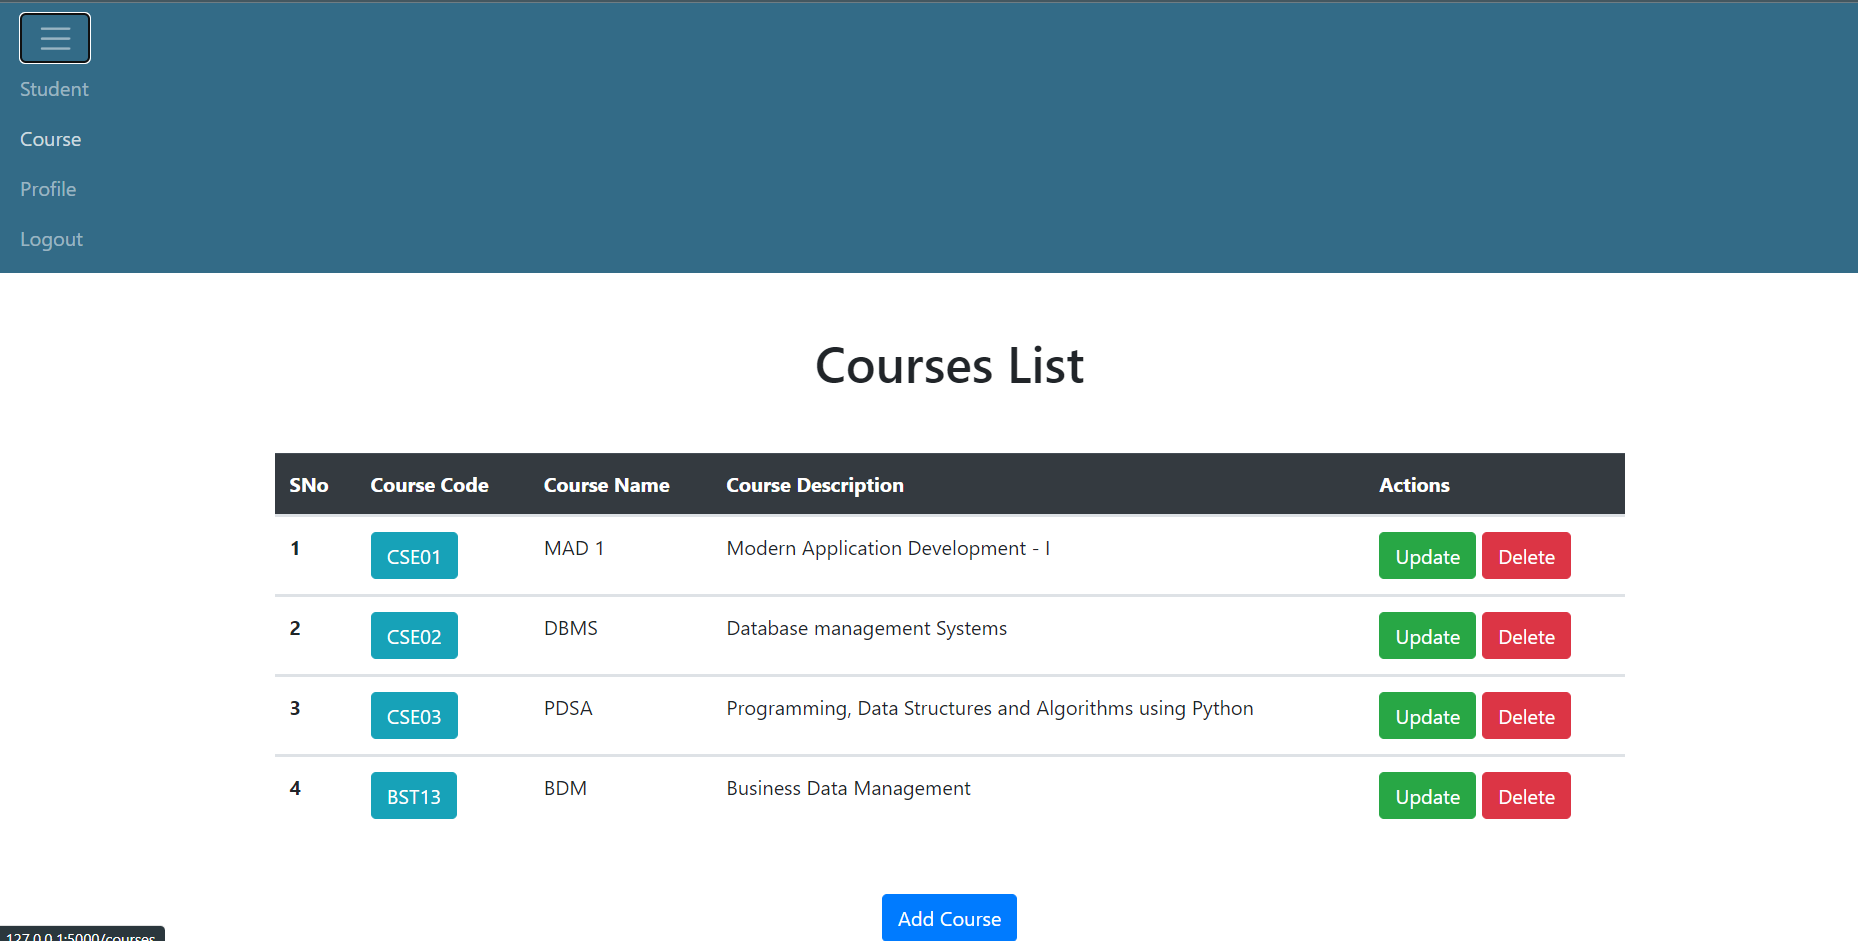Delete the DBMS course
This screenshot has width=1858, height=941.
[1526, 636]
